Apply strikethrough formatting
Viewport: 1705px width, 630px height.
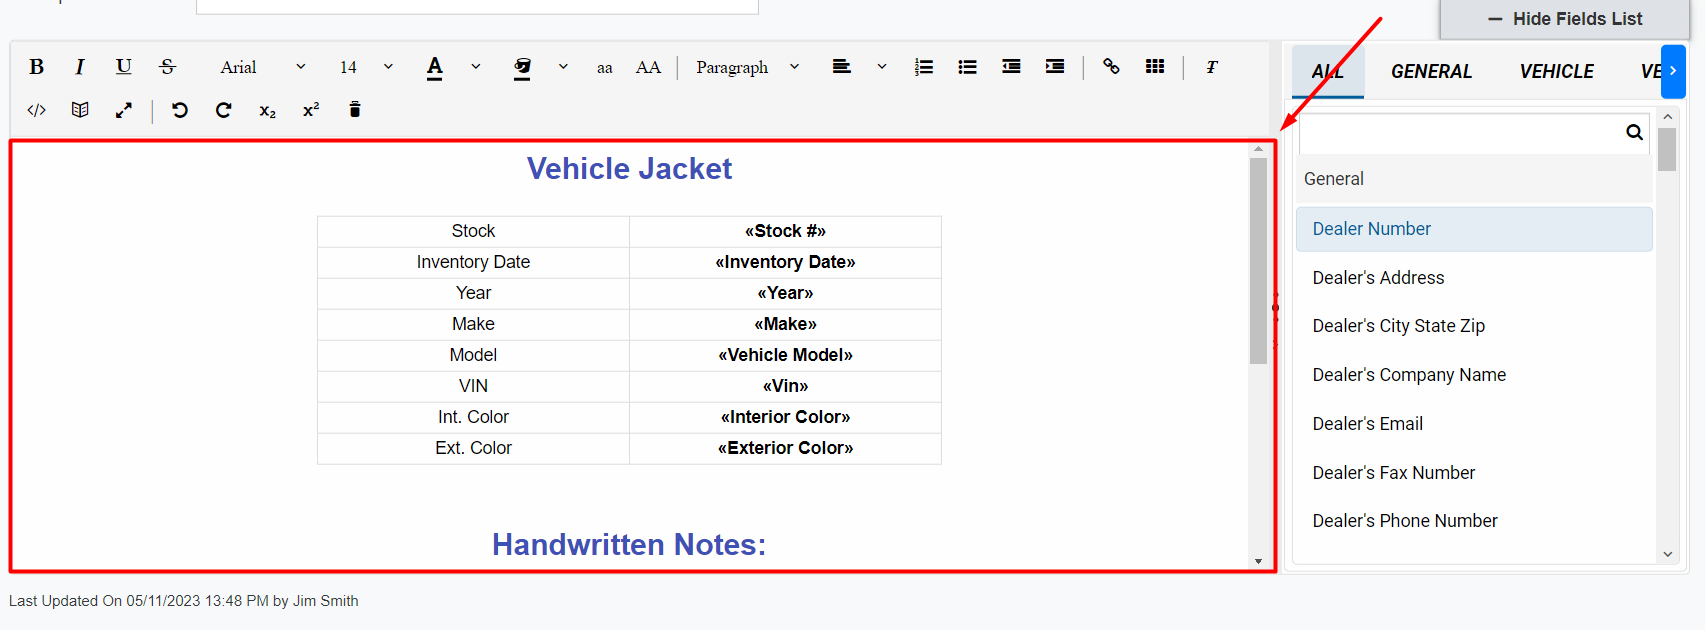tap(168, 67)
